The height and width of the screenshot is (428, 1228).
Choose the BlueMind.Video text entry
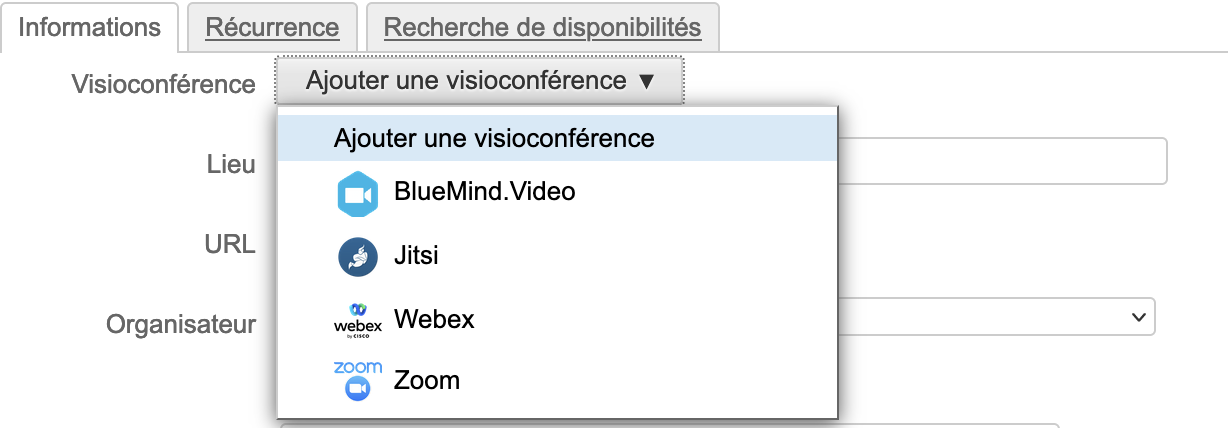pos(485,190)
